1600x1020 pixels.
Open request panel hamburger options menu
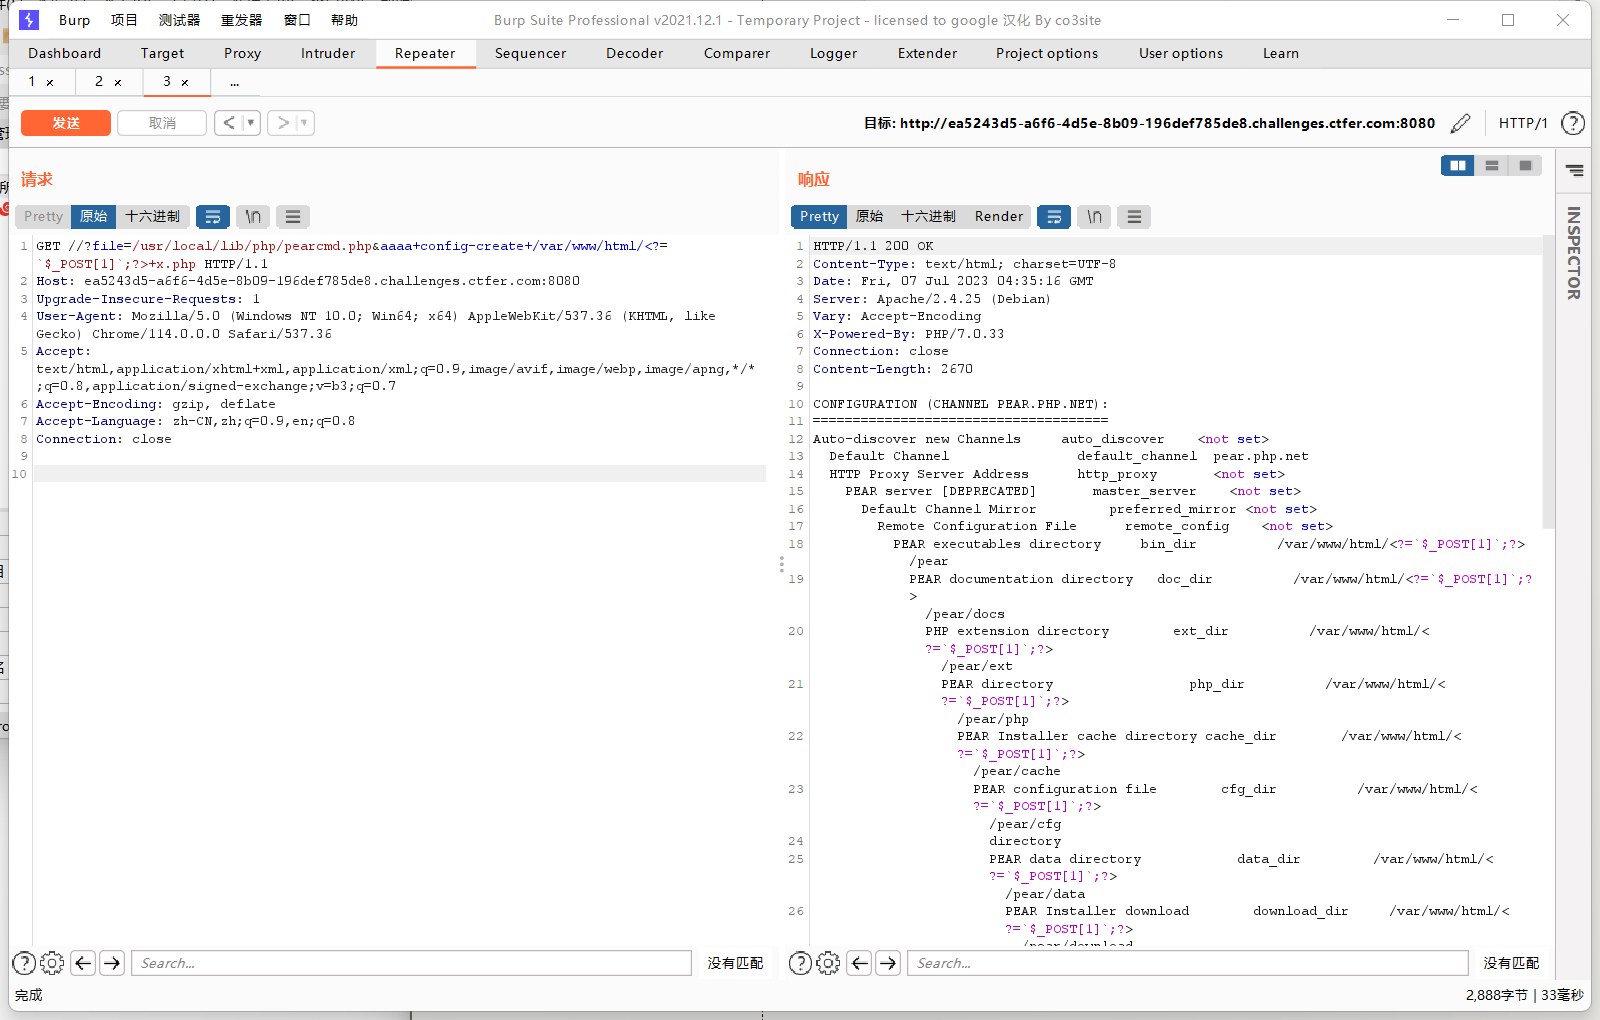point(293,217)
